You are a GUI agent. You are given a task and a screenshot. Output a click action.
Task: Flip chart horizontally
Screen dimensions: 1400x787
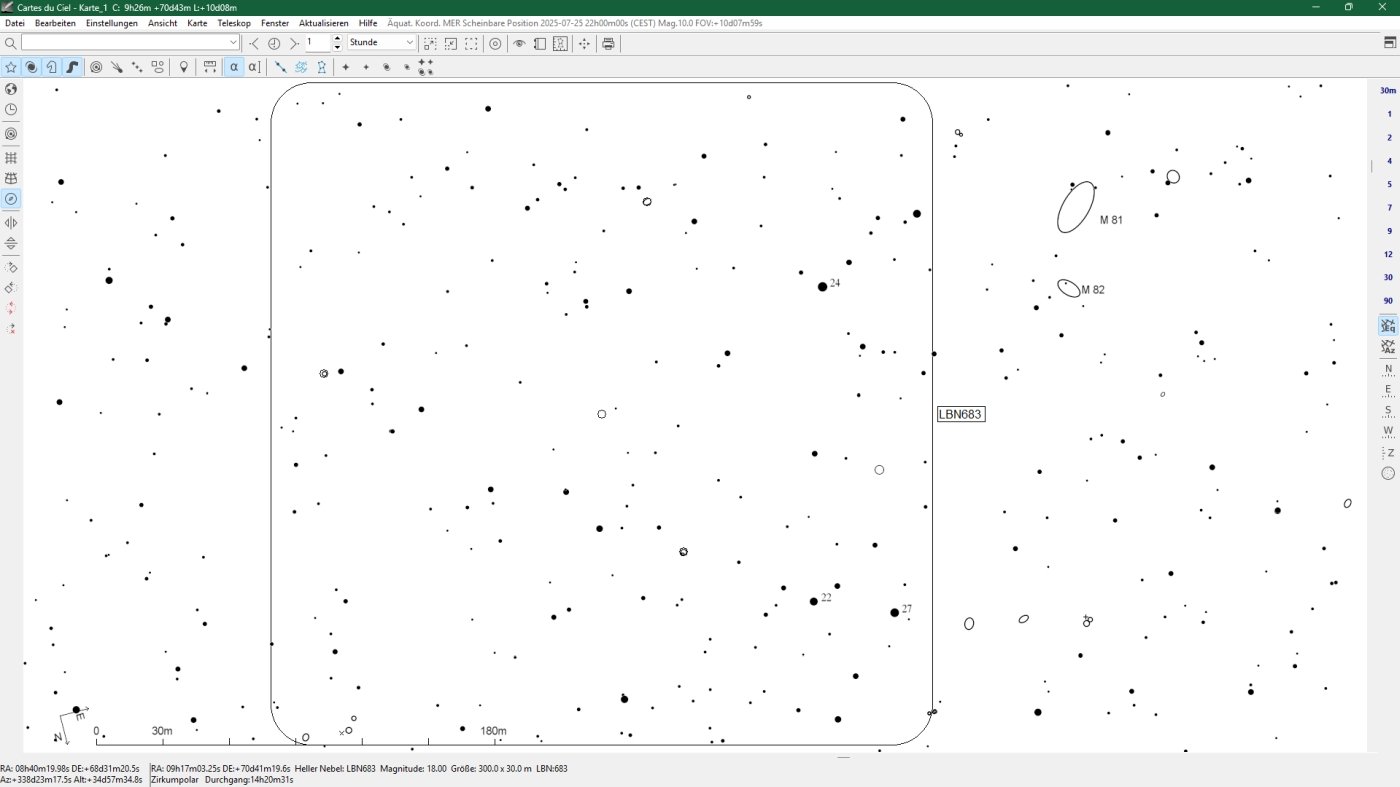(x=11, y=223)
